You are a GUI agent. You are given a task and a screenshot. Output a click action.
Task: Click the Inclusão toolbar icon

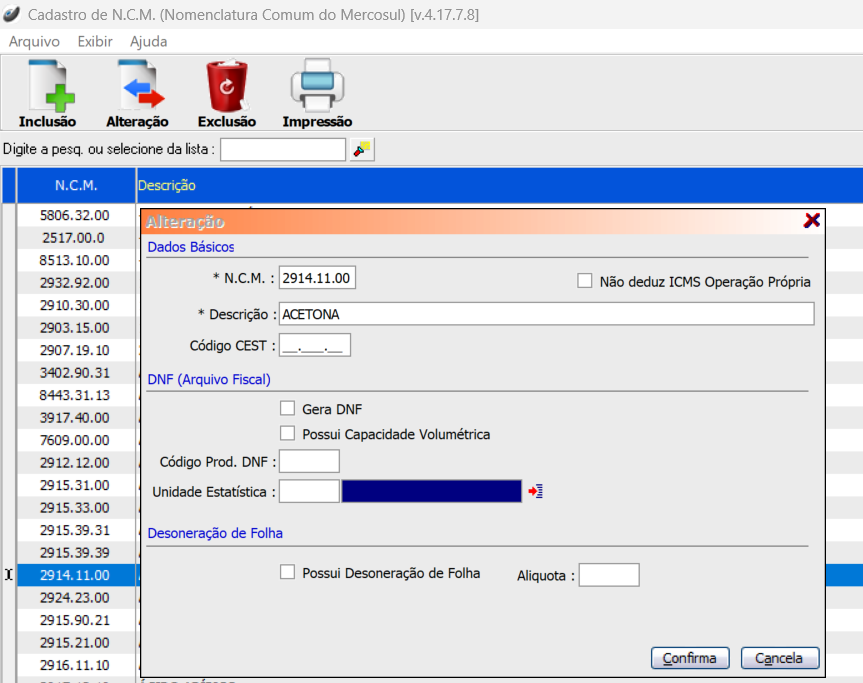47,87
